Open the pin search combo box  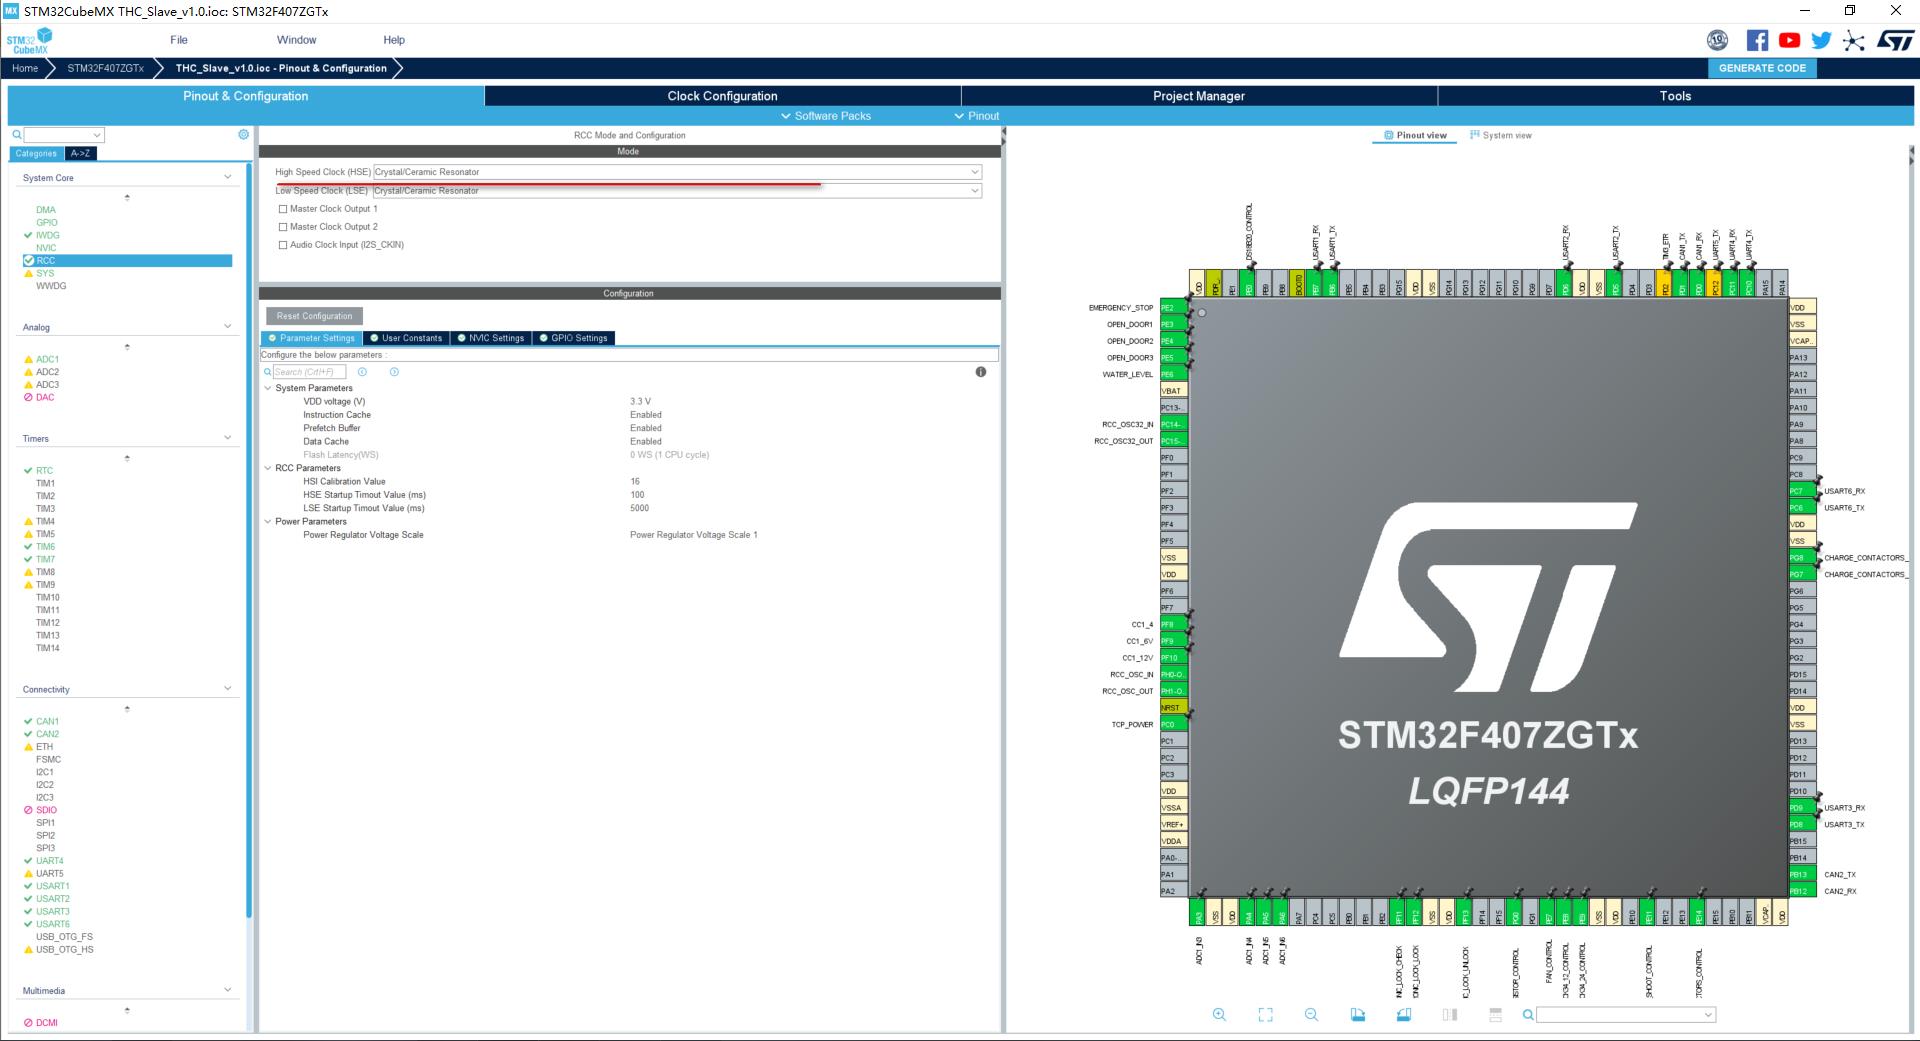tap(1626, 1015)
